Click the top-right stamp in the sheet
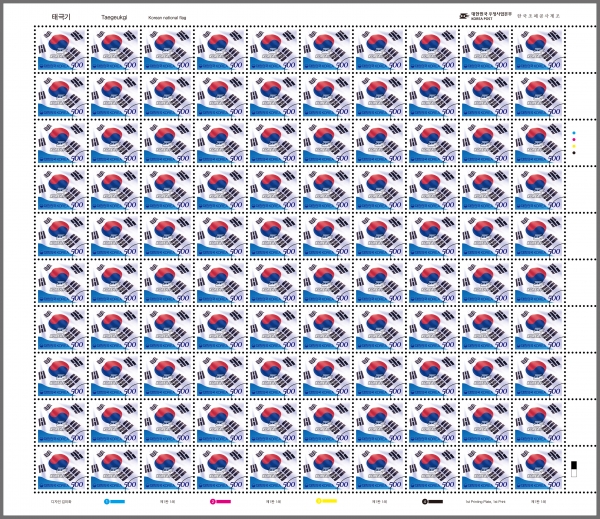The height and width of the screenshot is (519, 600). [539, 50]
